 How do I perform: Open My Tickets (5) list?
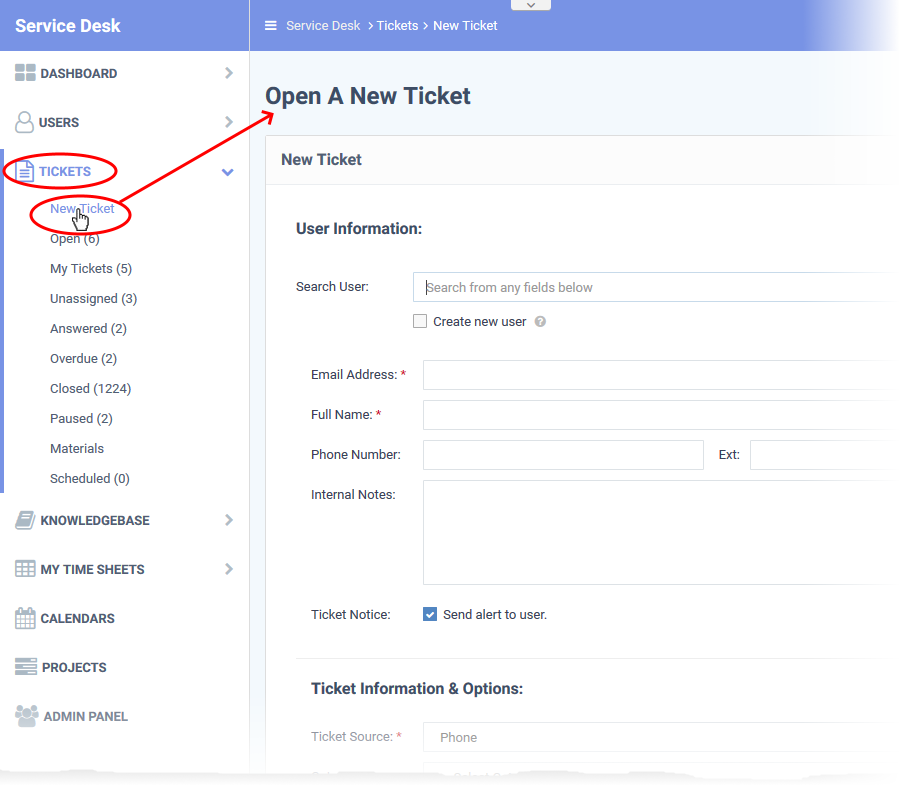(91, 269)
